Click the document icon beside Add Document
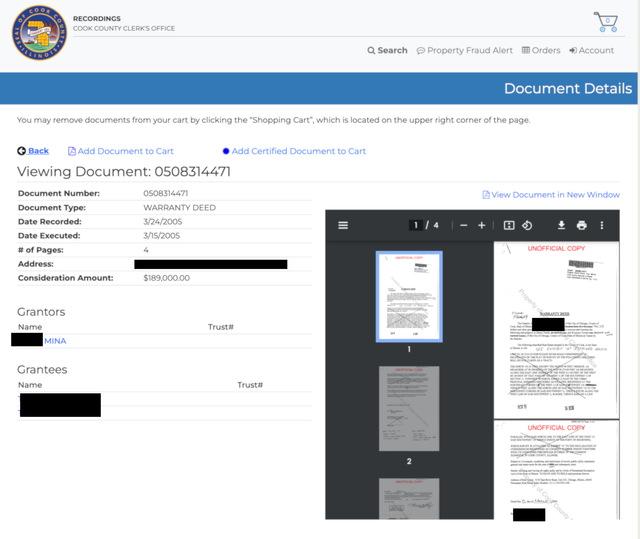This screenshot has height=539, width=640. (72, 151)
